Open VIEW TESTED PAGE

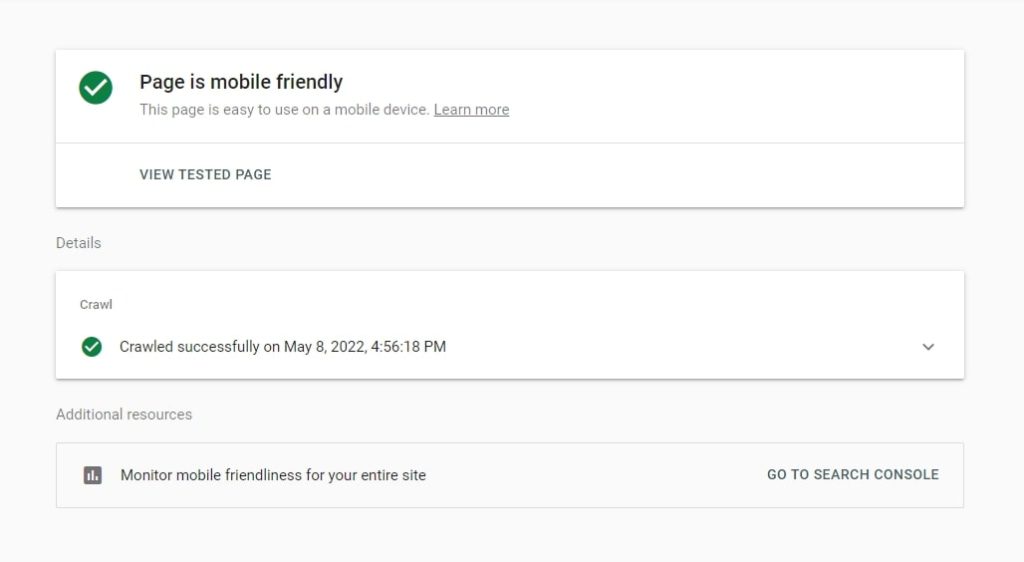(x=205, y=174)
